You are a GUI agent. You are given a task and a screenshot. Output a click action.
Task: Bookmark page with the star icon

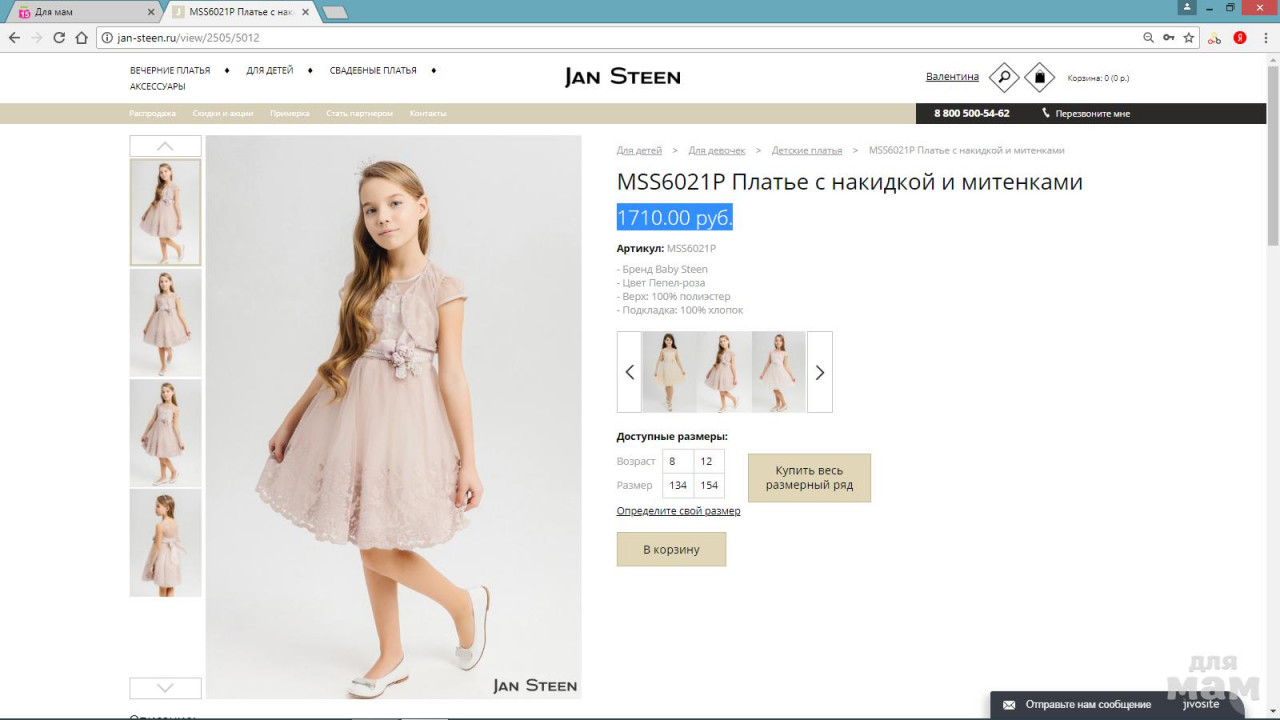(x=1189, y=38)
